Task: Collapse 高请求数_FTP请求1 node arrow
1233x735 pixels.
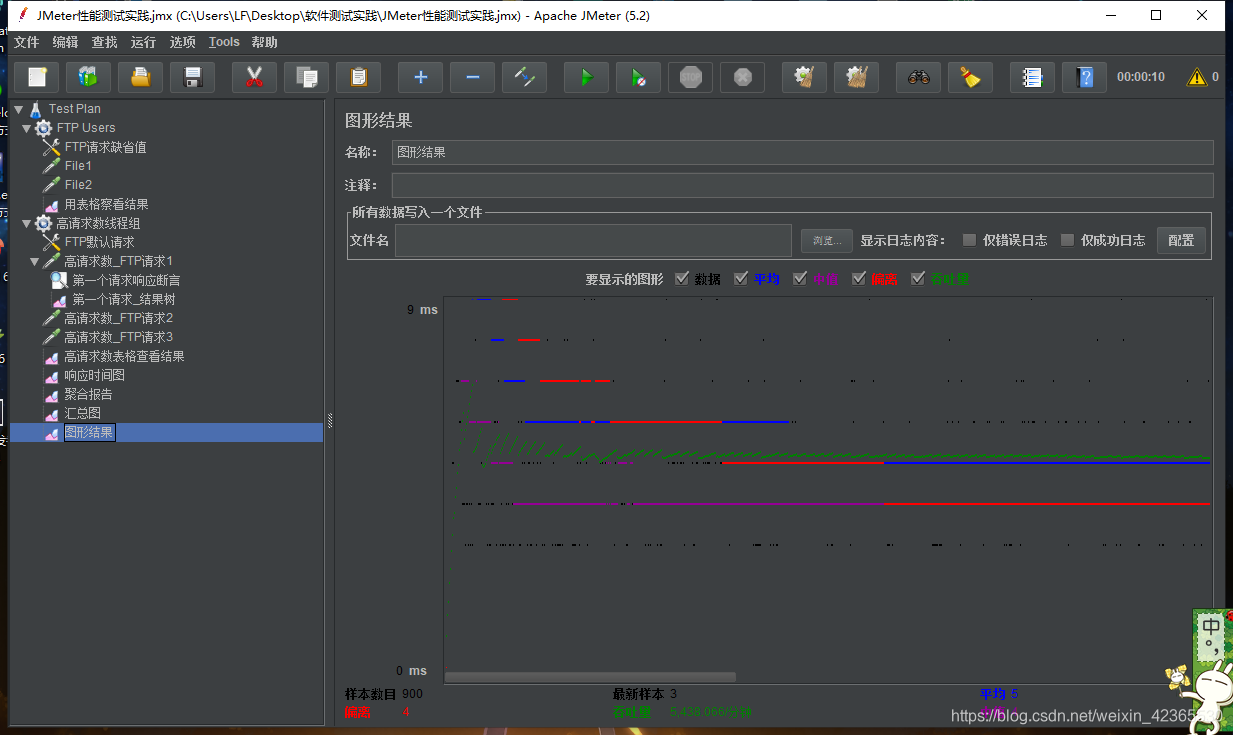Action: [x=34, y=261]
